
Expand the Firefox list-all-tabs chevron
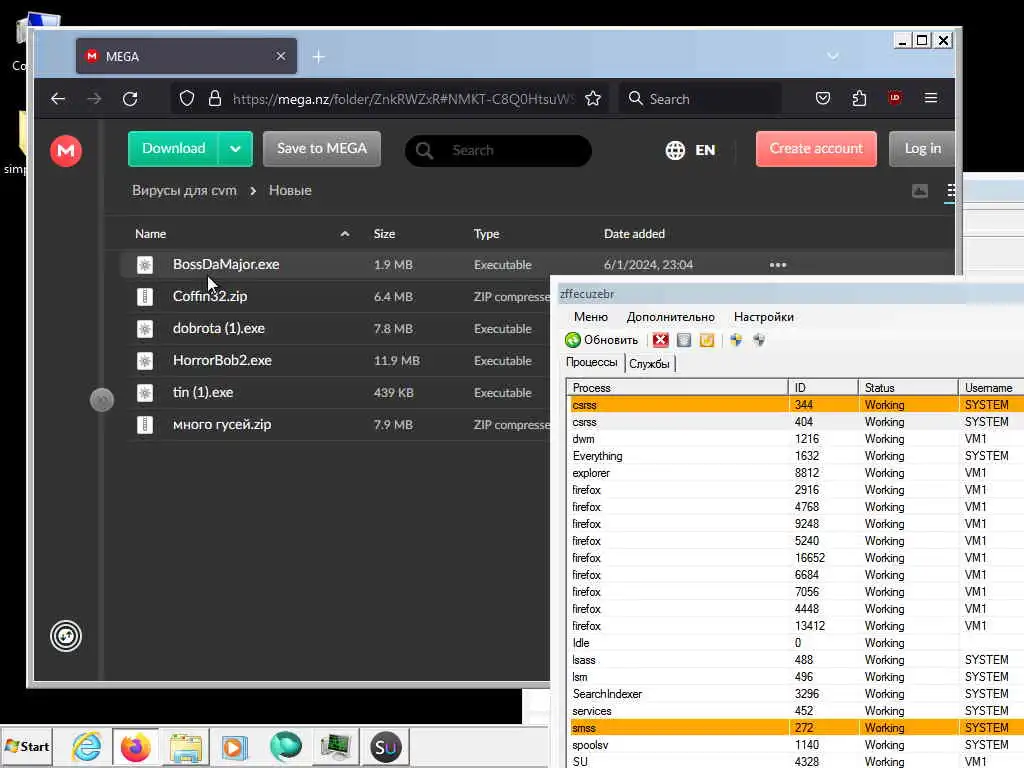pos(833,56)
